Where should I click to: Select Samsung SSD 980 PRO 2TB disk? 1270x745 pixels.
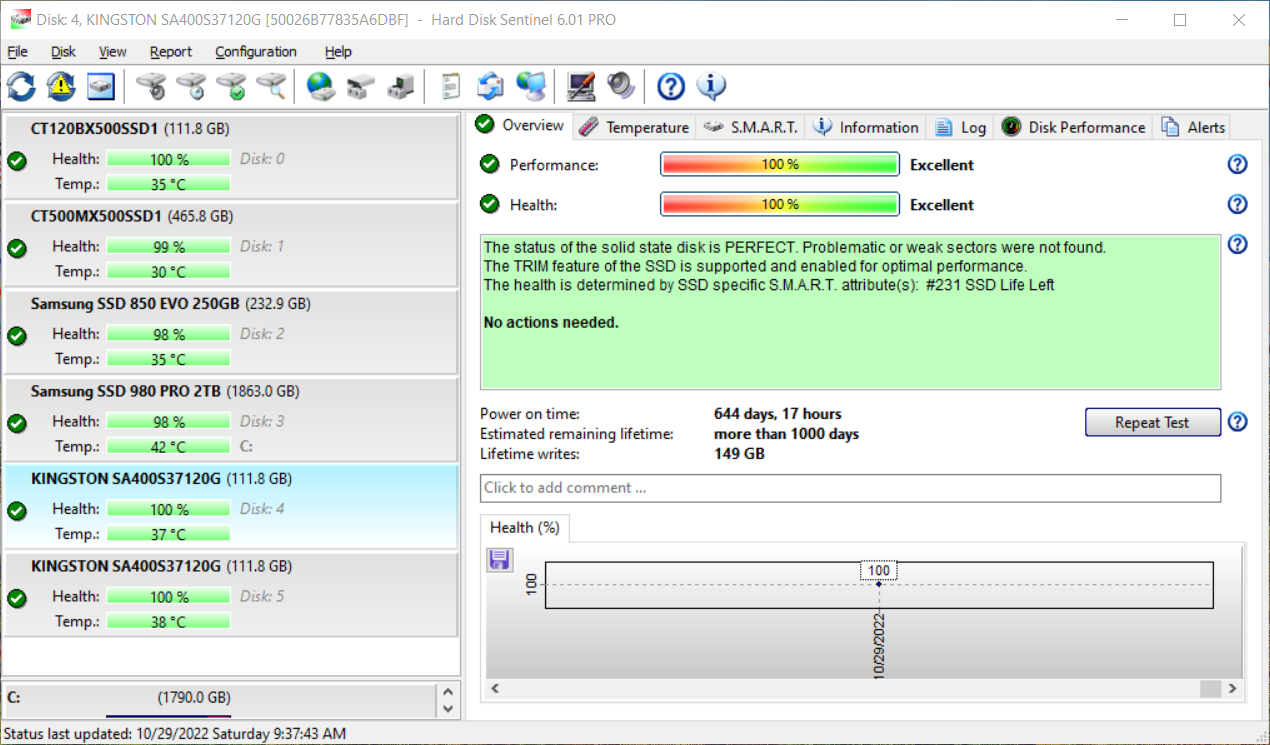tap(231, 420)
